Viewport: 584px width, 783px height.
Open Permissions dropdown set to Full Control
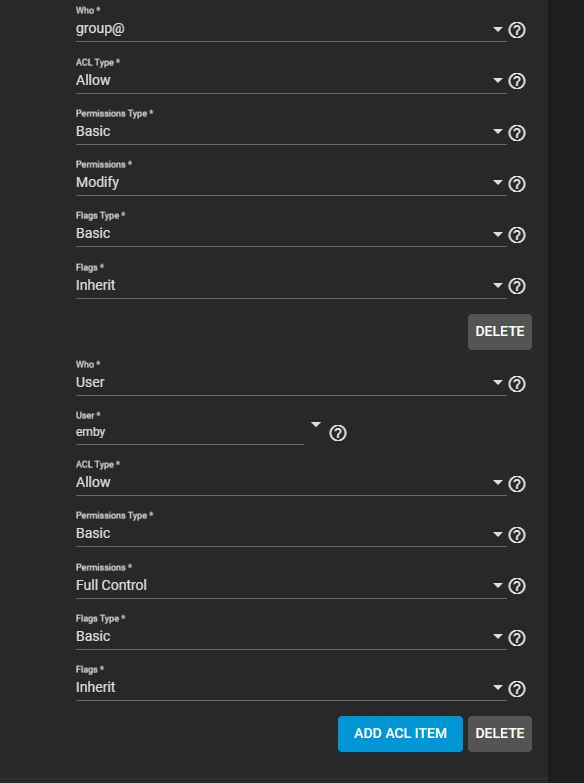point(291,585)
